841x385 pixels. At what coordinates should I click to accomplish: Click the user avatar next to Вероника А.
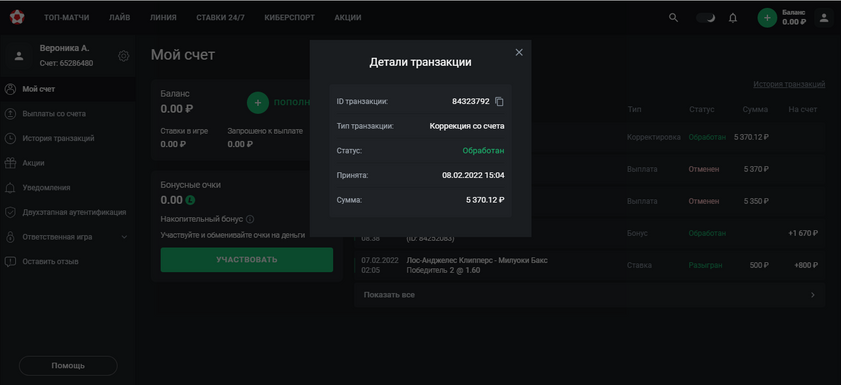[x=19, y=56]
